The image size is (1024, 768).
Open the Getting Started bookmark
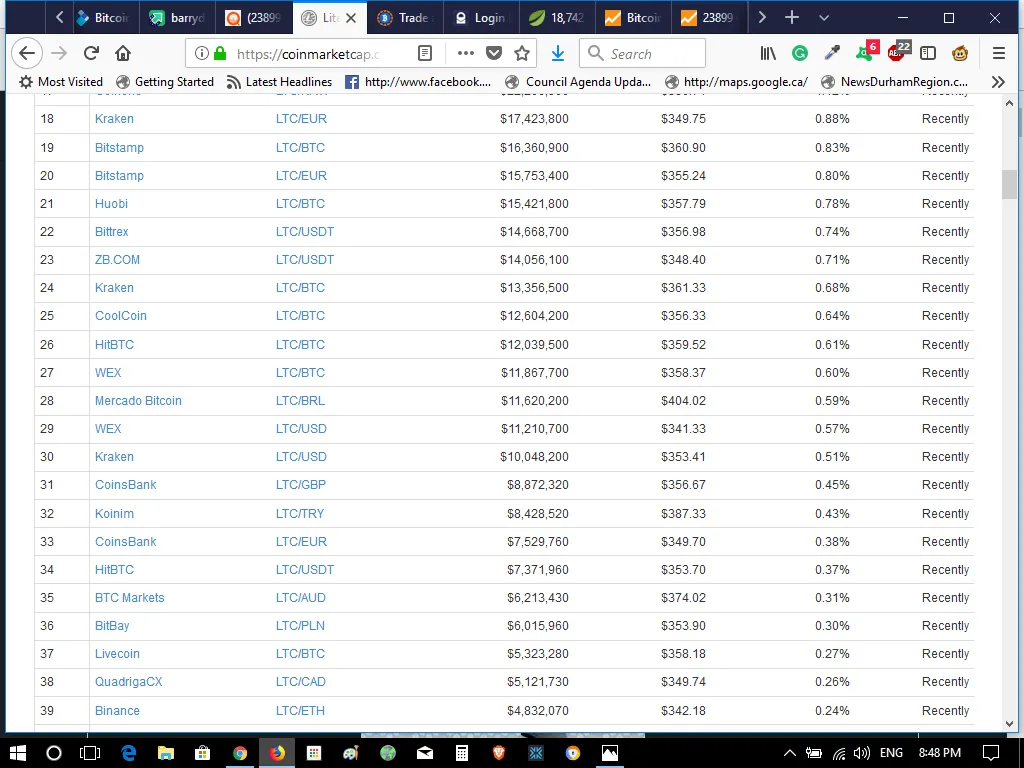165,82
